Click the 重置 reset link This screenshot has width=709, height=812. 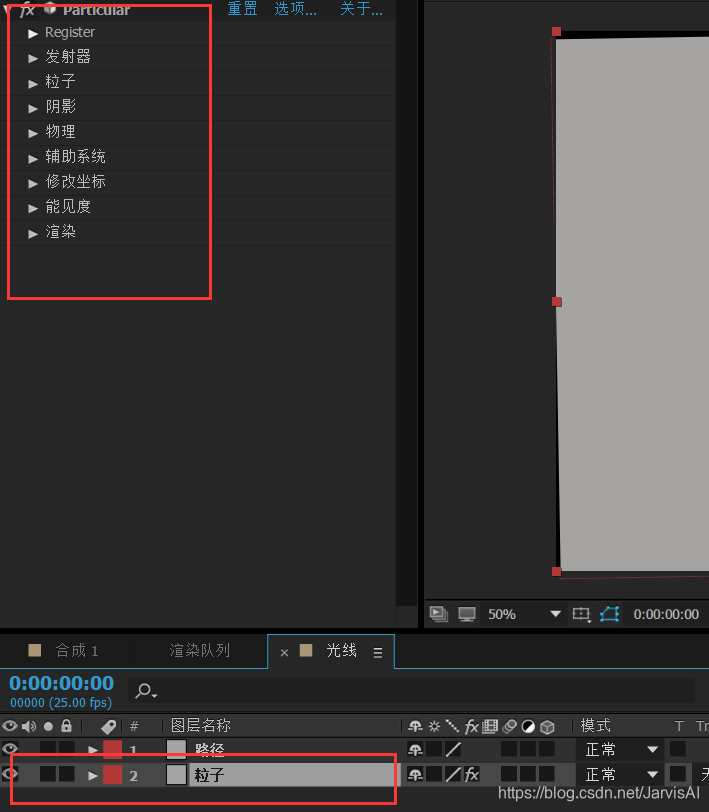pos(242,8)
